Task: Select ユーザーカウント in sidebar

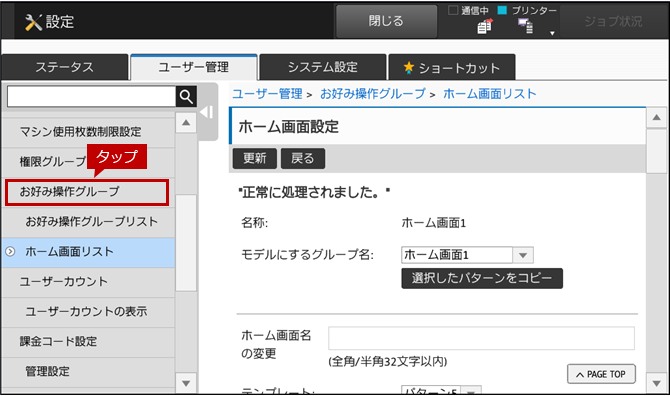Action: tap(88, 282)
